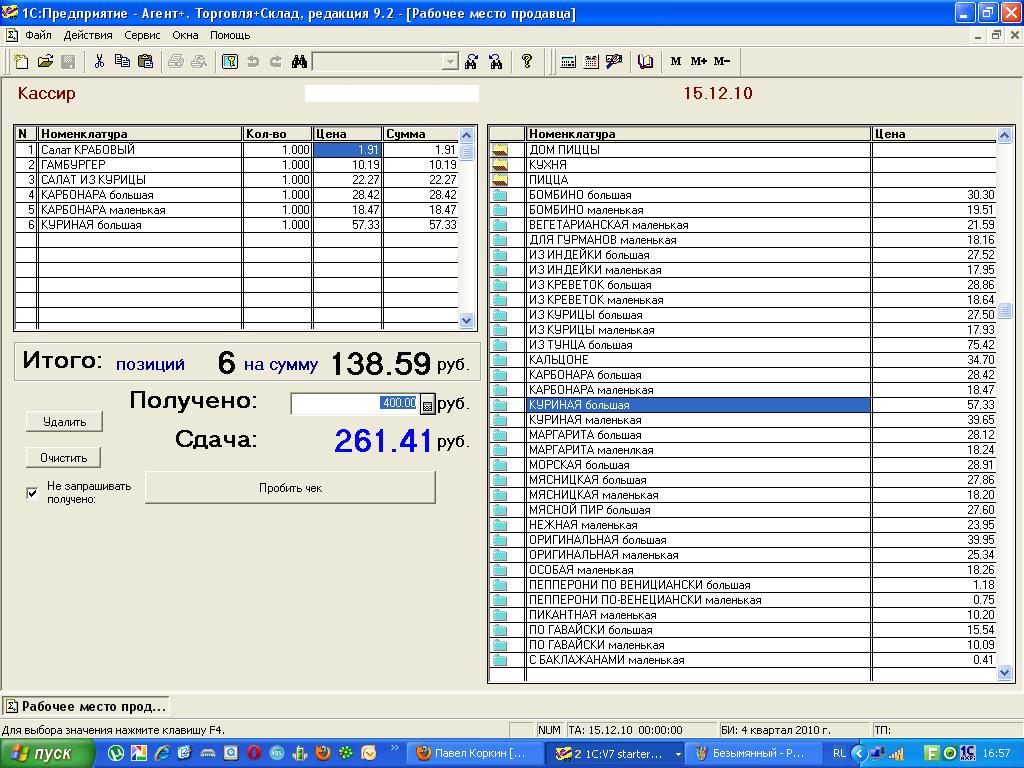
Task: Launch uTorrent from quick launch
Action: pyautogui.click(x=116, y=753)
